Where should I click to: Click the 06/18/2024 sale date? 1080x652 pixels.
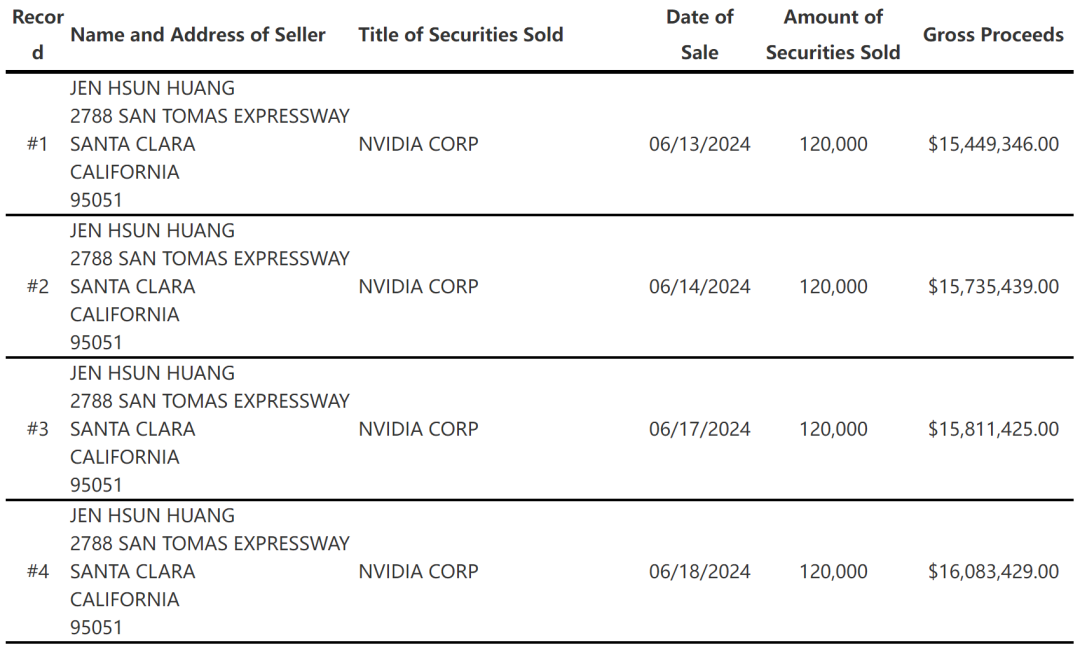699,572
